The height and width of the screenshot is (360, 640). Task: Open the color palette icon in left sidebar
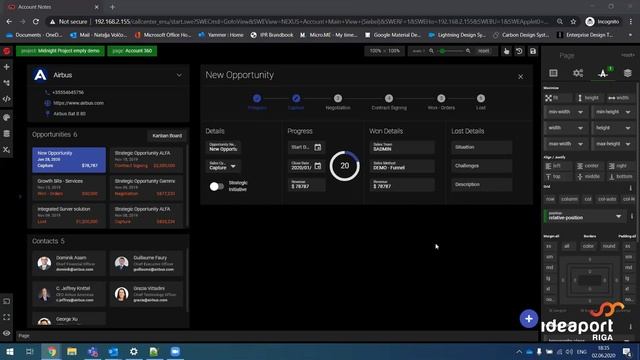[x=7, y=118]
